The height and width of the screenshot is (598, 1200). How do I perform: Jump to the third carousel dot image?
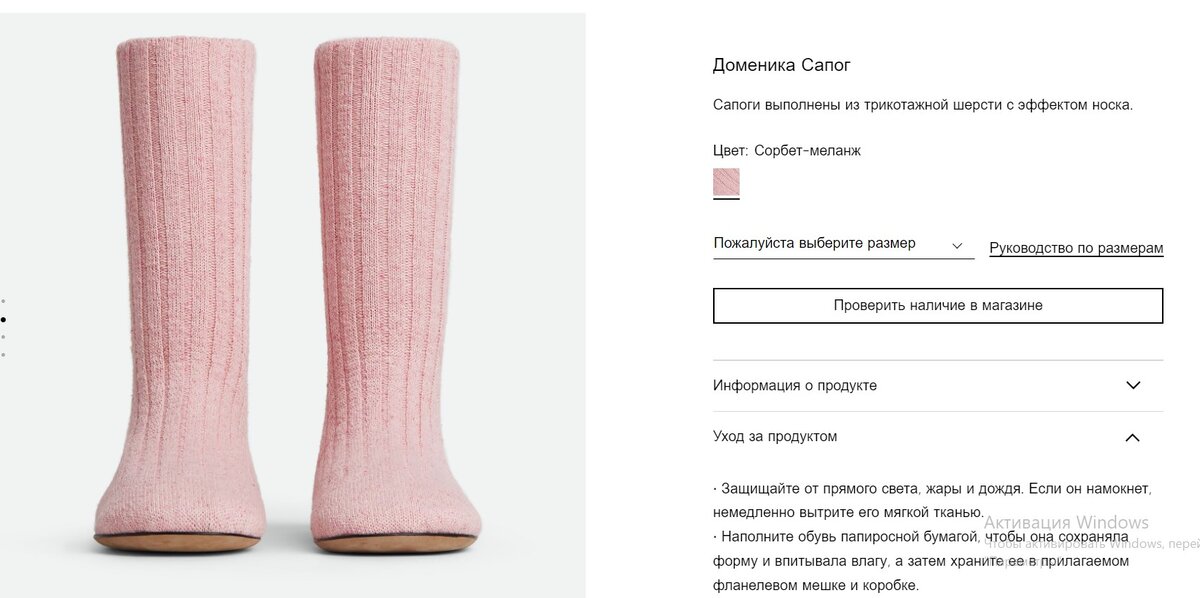coord(4,337)
